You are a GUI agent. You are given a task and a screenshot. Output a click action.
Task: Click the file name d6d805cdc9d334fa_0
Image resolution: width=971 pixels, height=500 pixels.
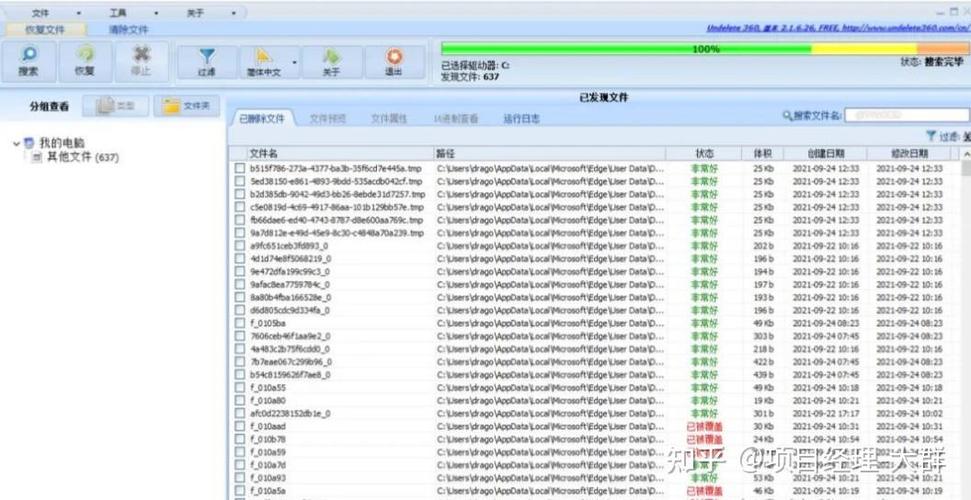pyautogui.click(x=289, y=310)
